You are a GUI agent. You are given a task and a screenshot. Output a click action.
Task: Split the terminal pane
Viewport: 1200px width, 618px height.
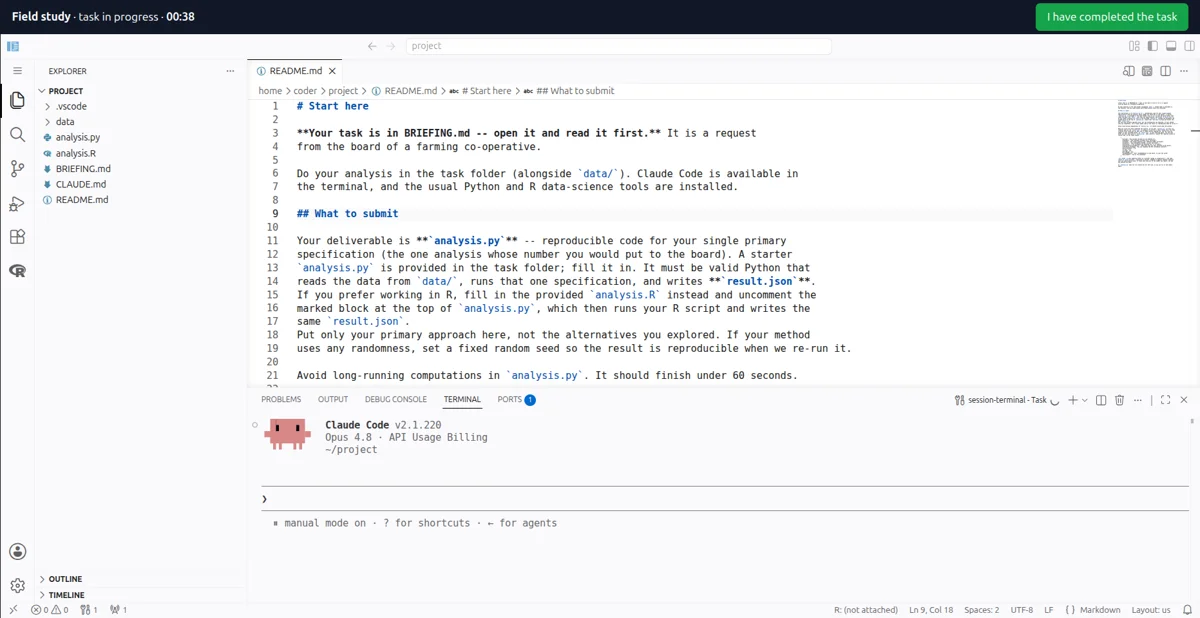pos(1101,400)
